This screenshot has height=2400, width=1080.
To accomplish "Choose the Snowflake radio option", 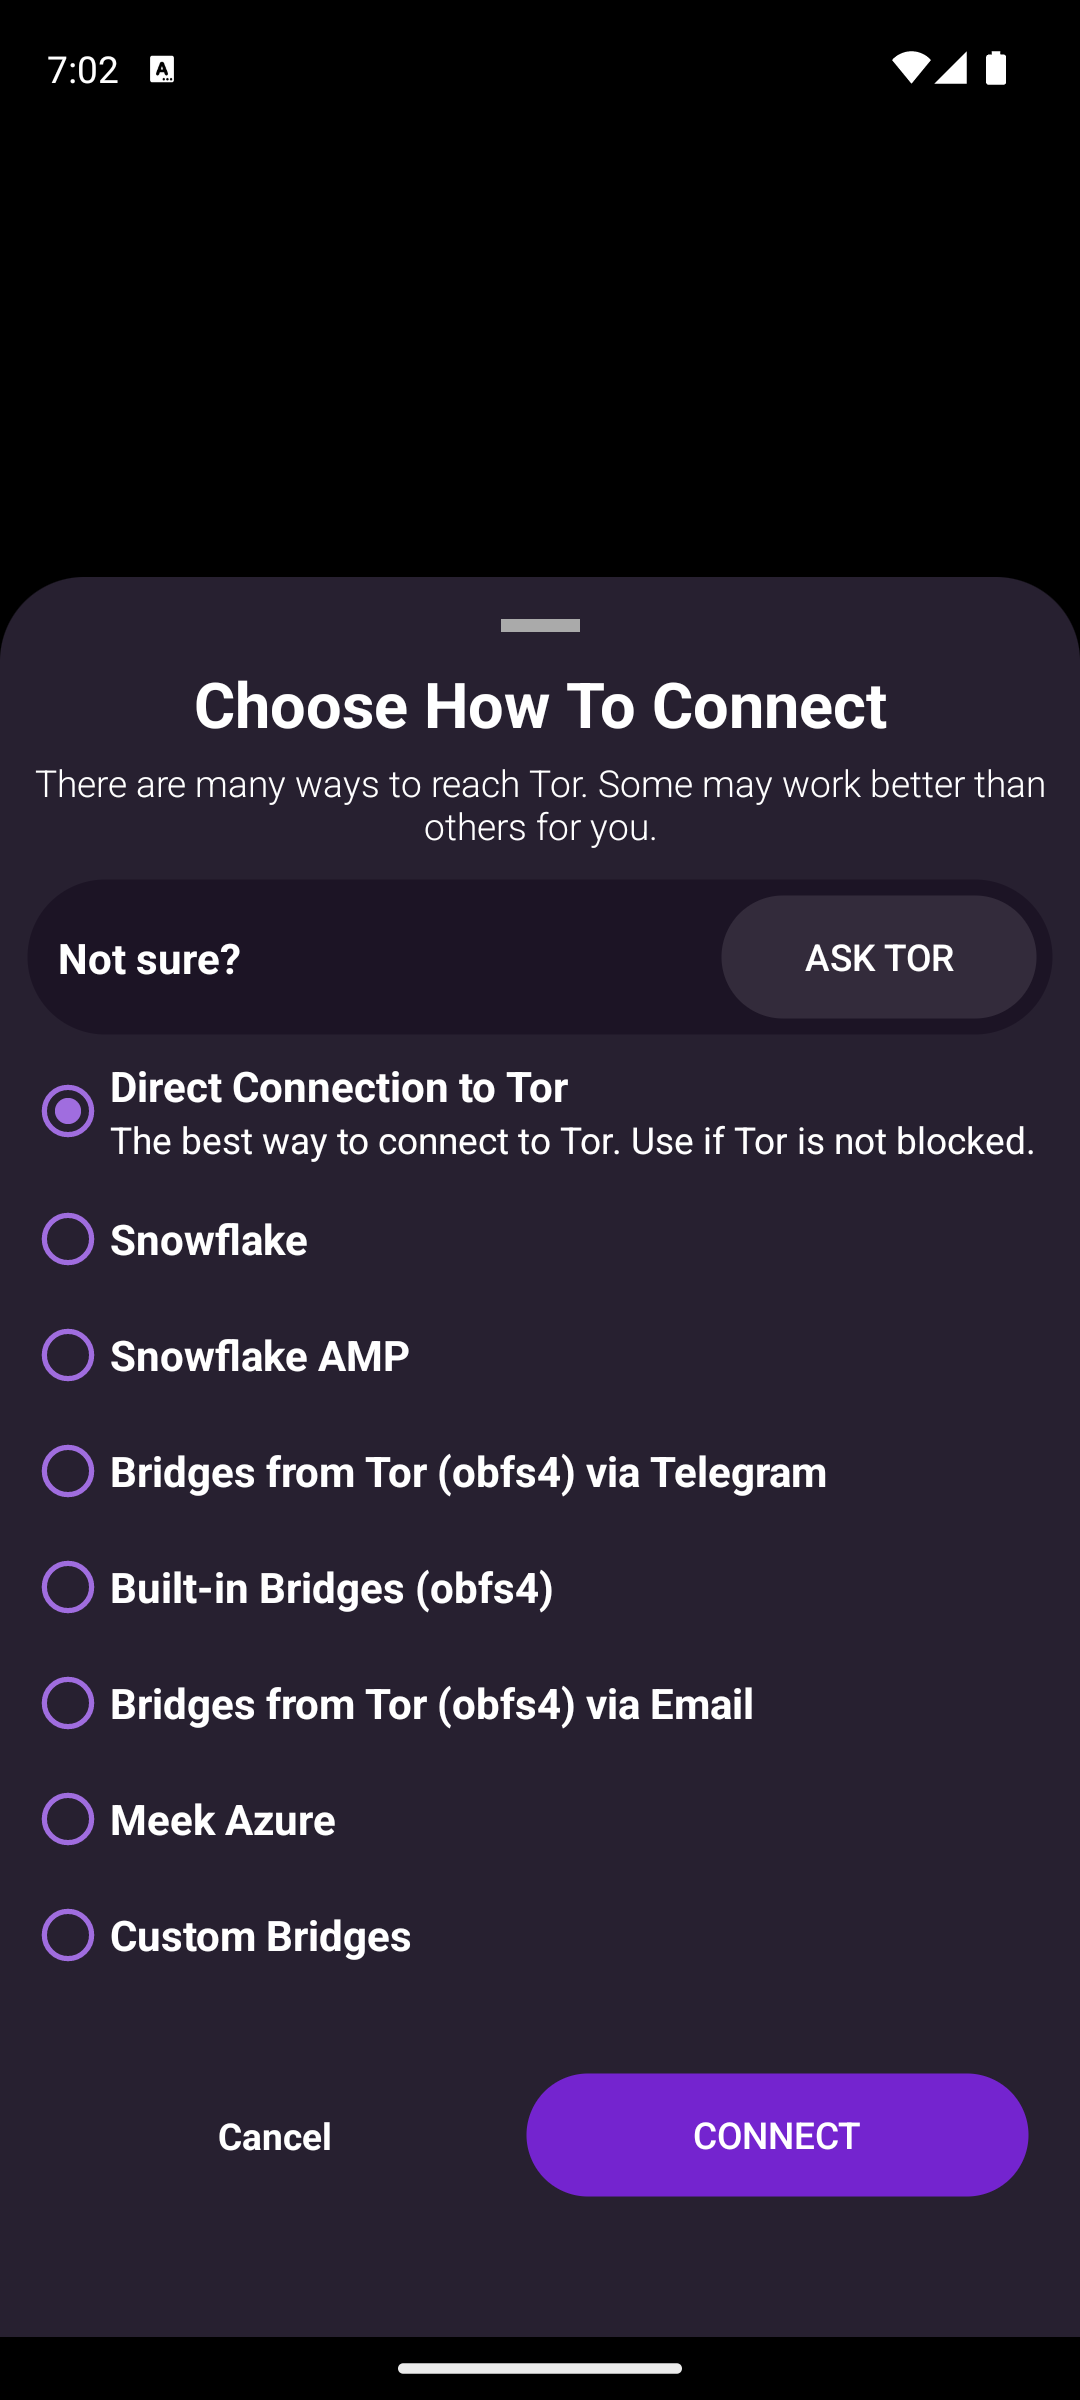I will pyautogui.click(x=68, y=1239).
